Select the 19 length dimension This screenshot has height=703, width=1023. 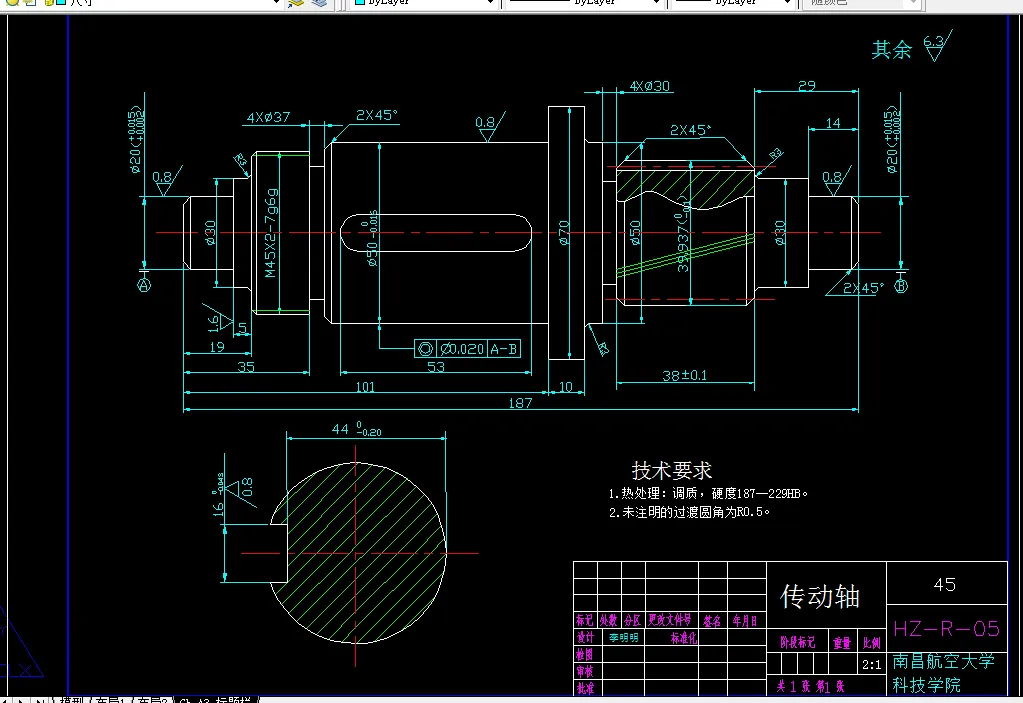217,347
